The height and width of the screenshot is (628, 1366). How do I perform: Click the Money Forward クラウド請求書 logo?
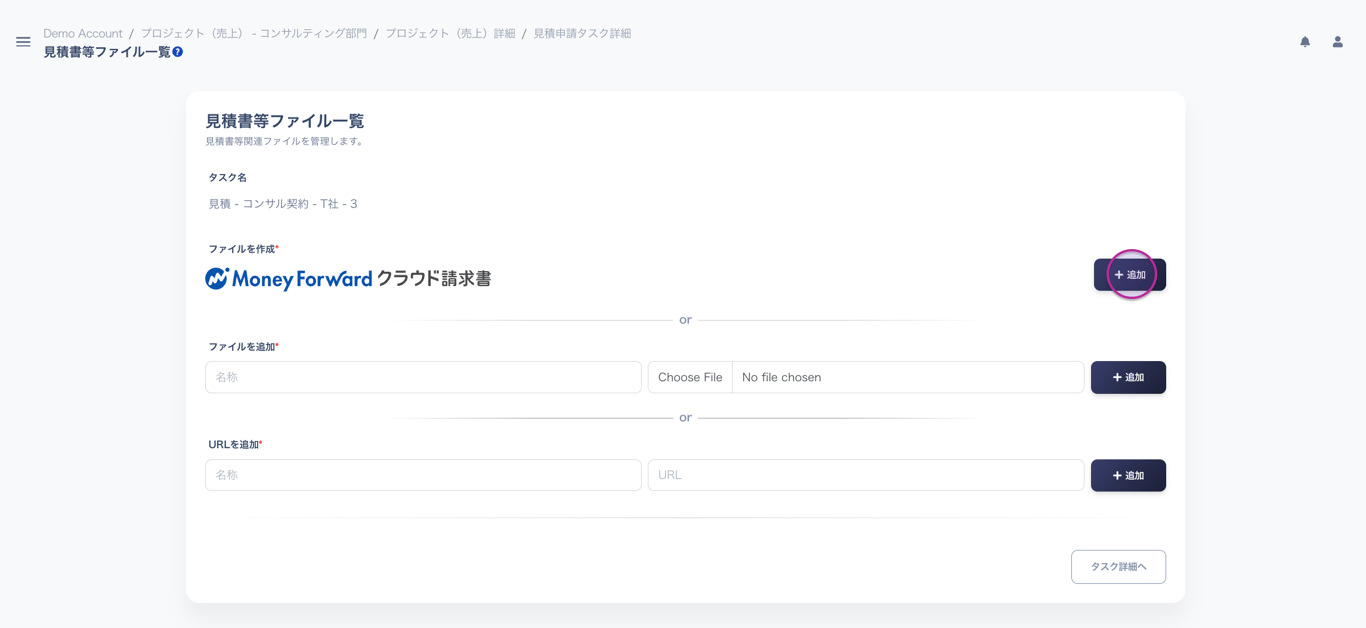348,278
